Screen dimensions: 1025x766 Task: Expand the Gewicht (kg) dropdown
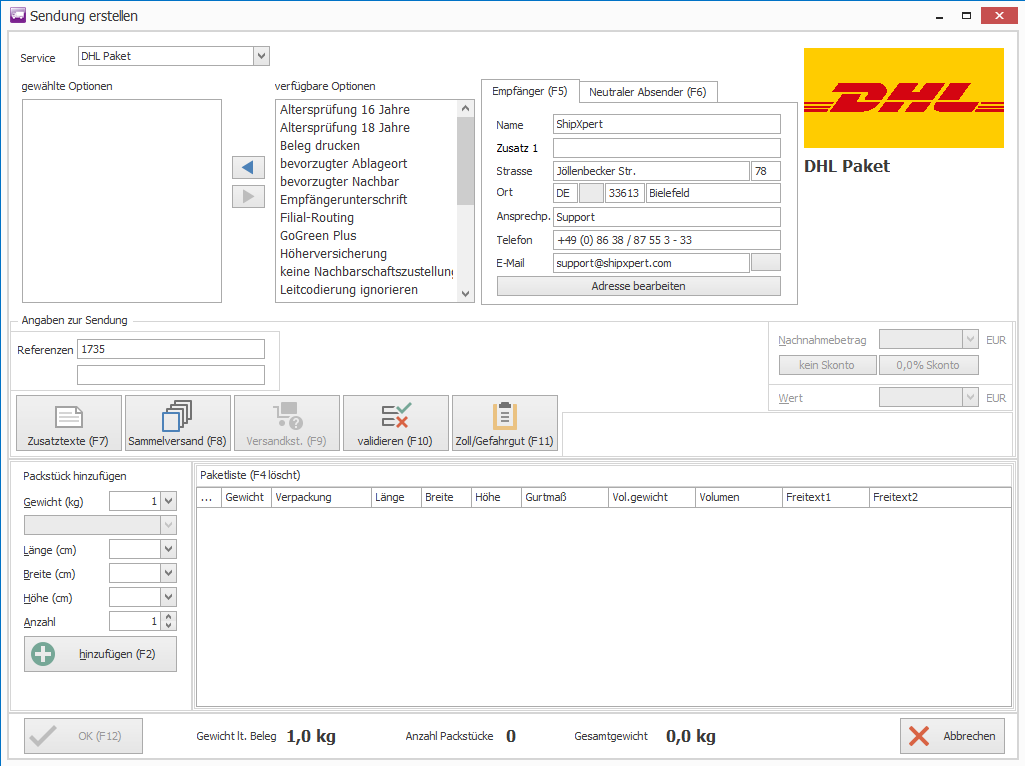pyautogui.click(x=169, y=501)
